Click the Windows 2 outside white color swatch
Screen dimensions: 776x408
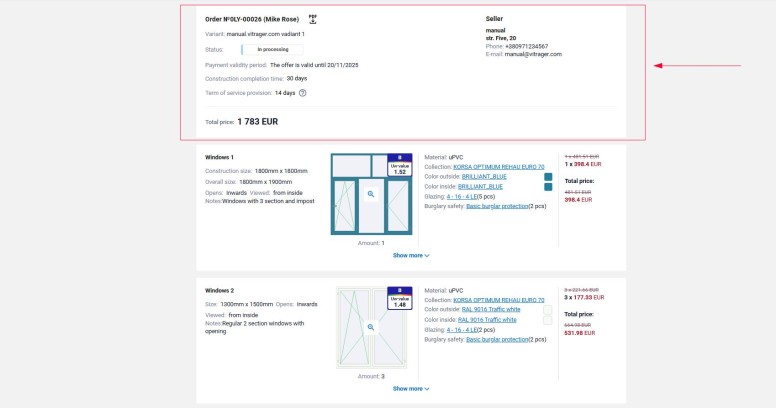tap(548, 309)
